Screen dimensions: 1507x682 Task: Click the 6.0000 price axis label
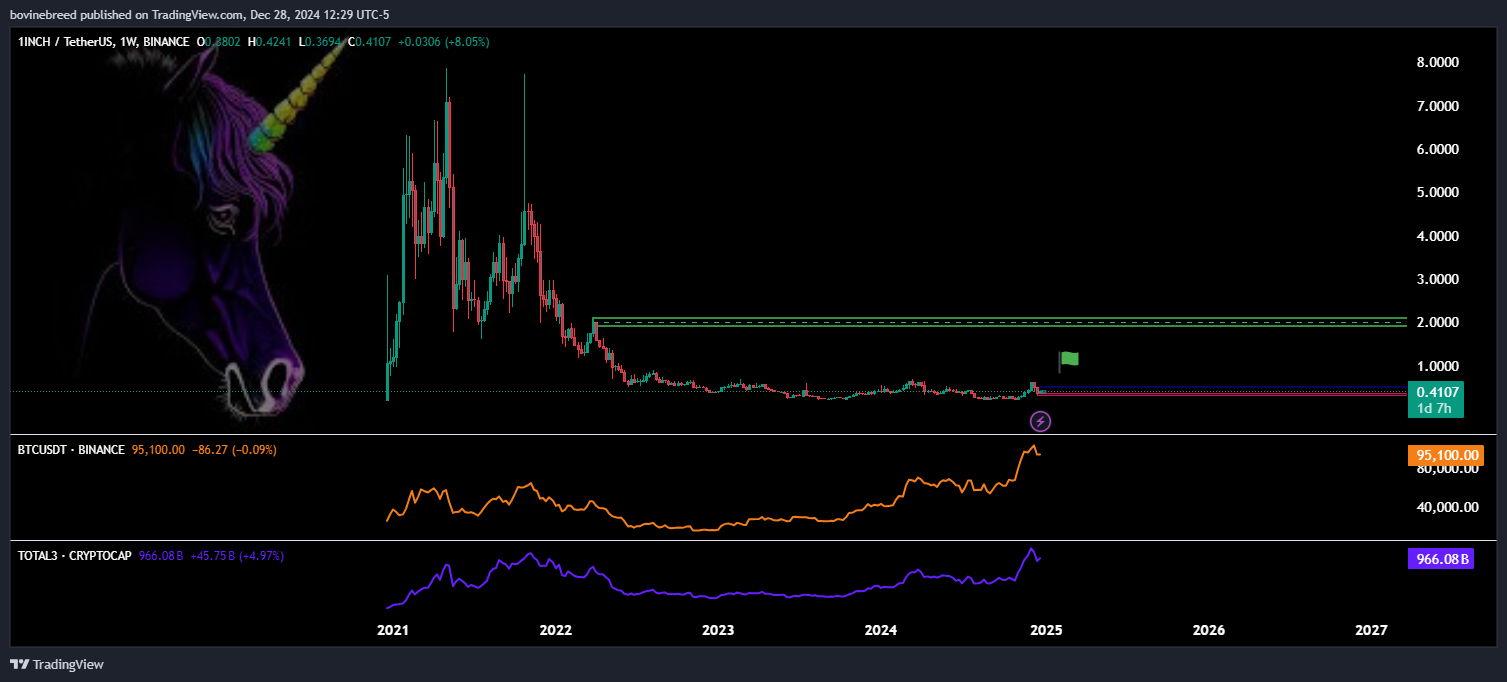pos(1438,149)
